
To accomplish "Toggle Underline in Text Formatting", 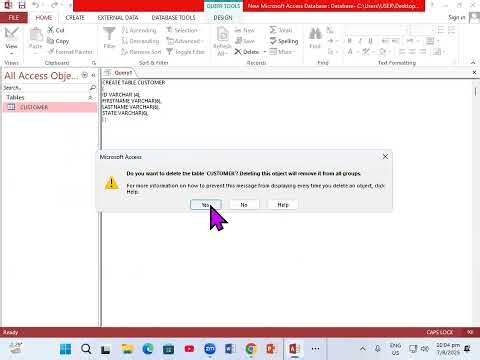I will [370, 41].
